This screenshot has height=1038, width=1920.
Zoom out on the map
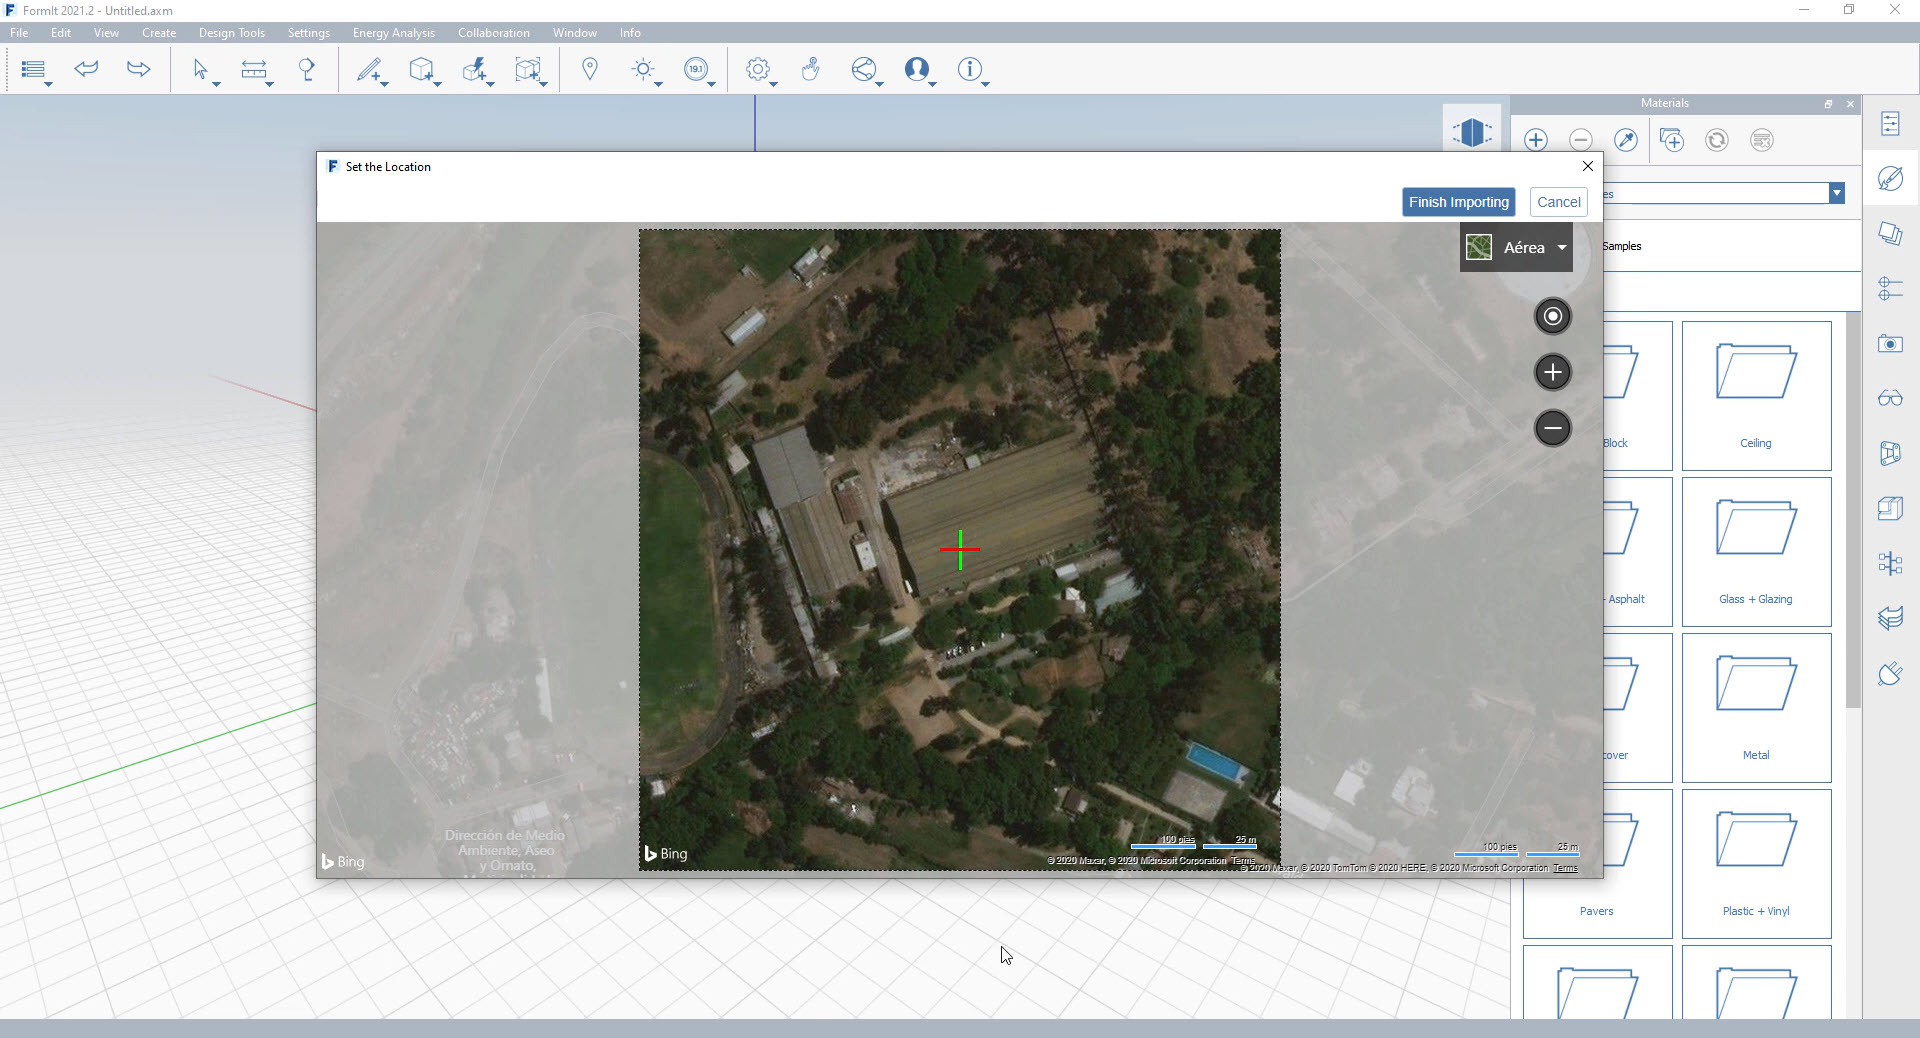[1552, 429]
